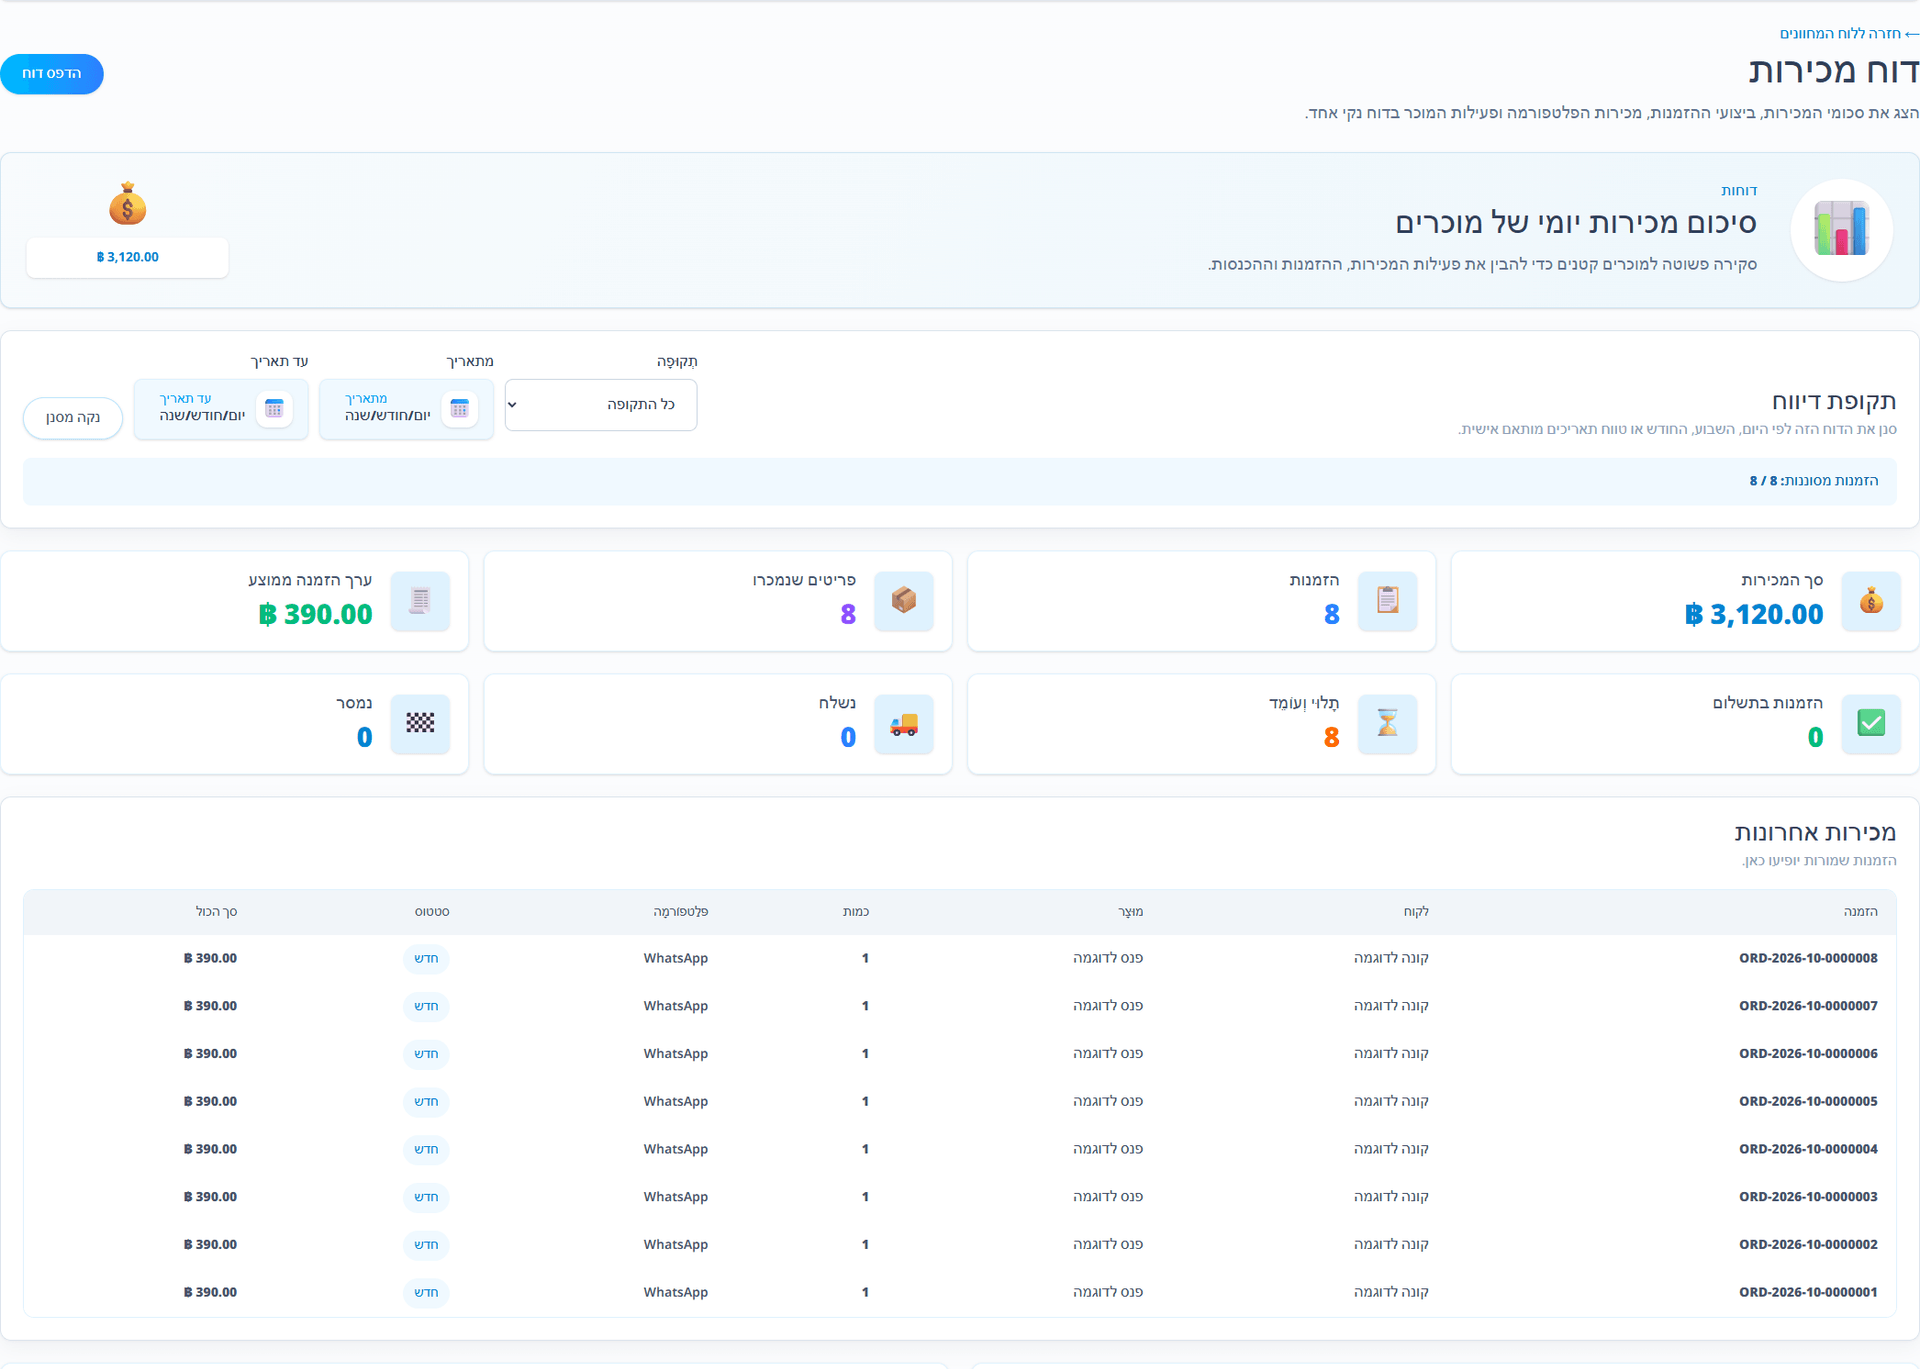Click WhatsApp platform cell for order 0000002
This screenshot has height=1369, width=1920.
click(676, 1244)
